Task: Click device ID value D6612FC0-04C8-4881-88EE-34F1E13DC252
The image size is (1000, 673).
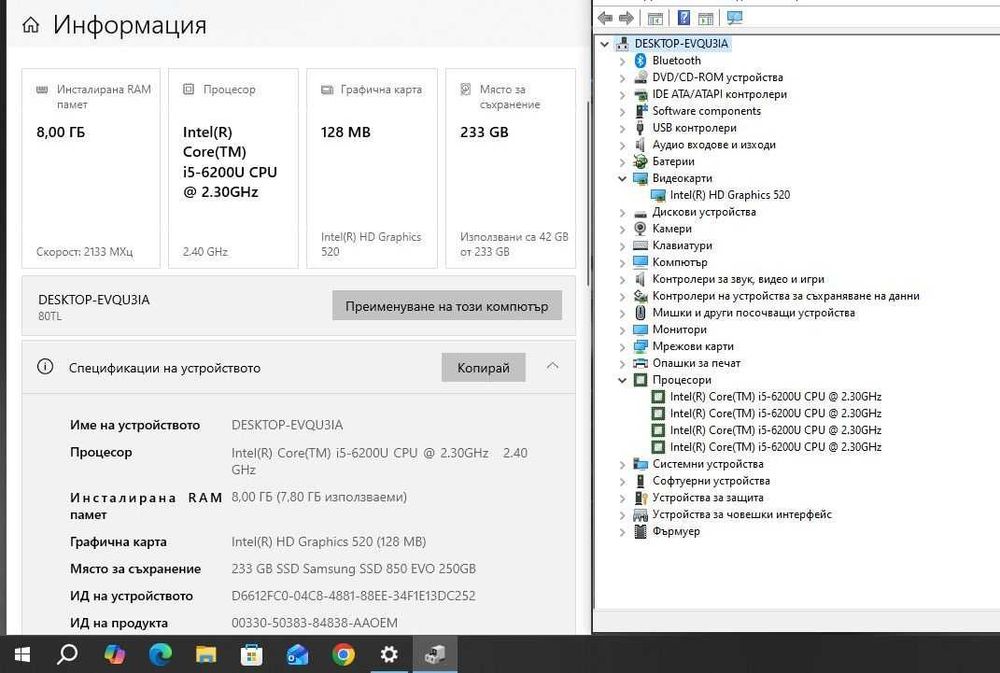Action: tap(353, 596)
